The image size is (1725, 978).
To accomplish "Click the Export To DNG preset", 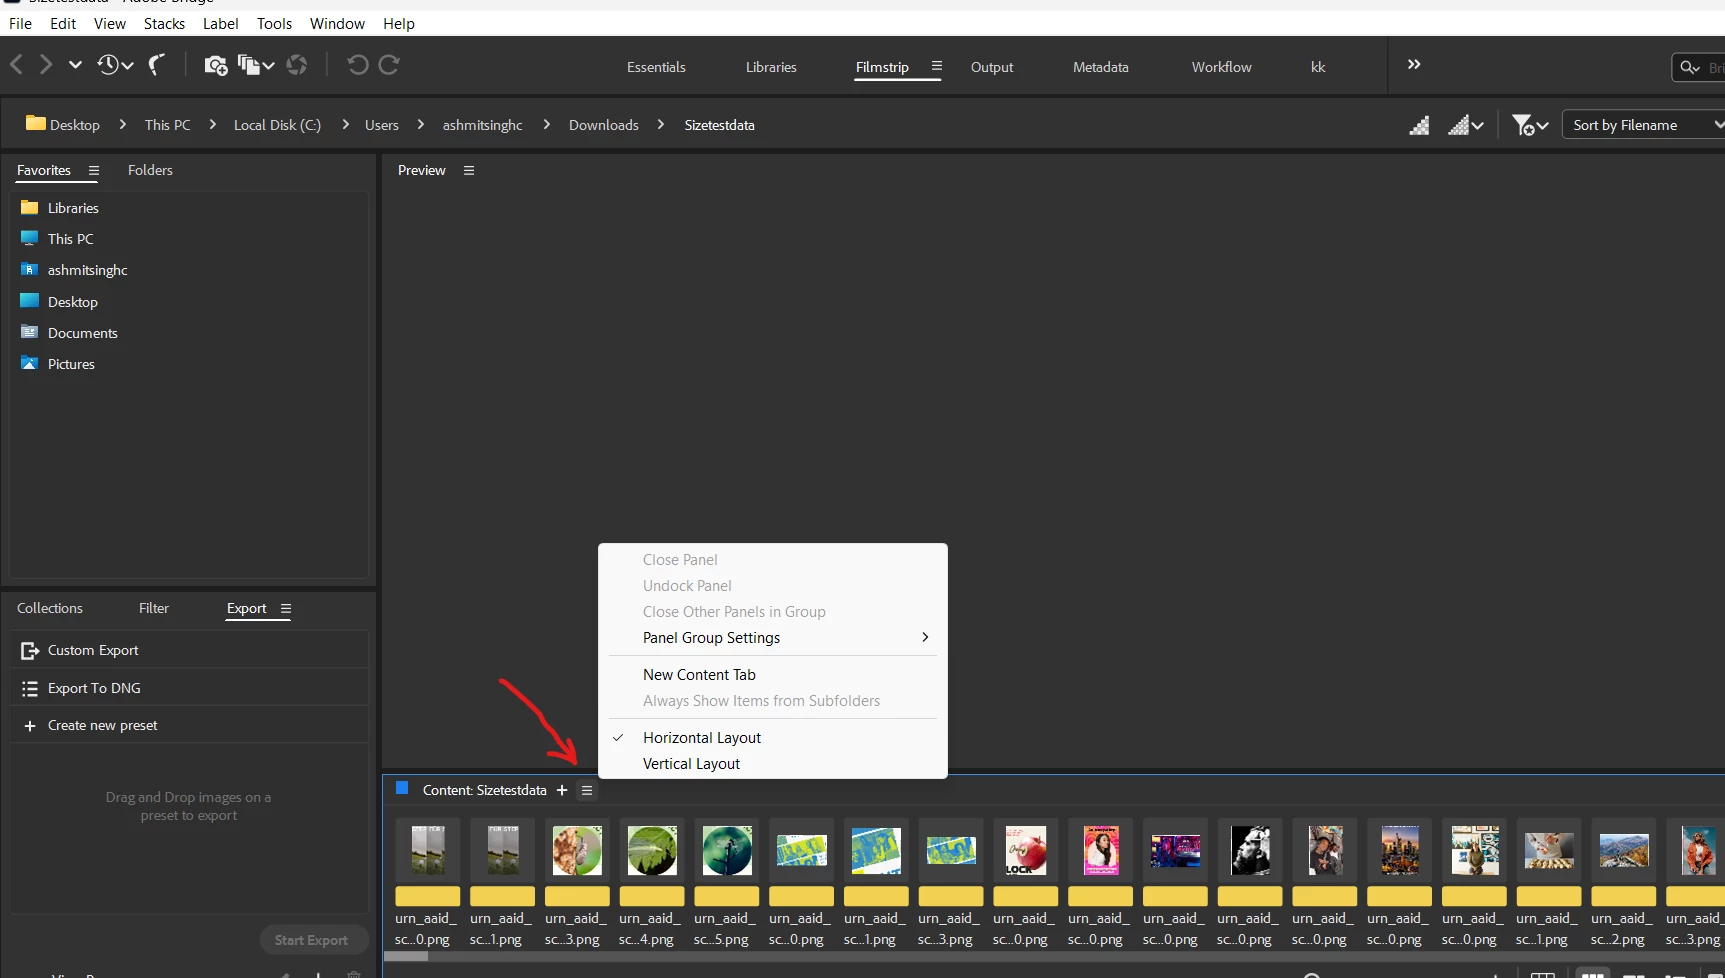I will pos(190,689).
